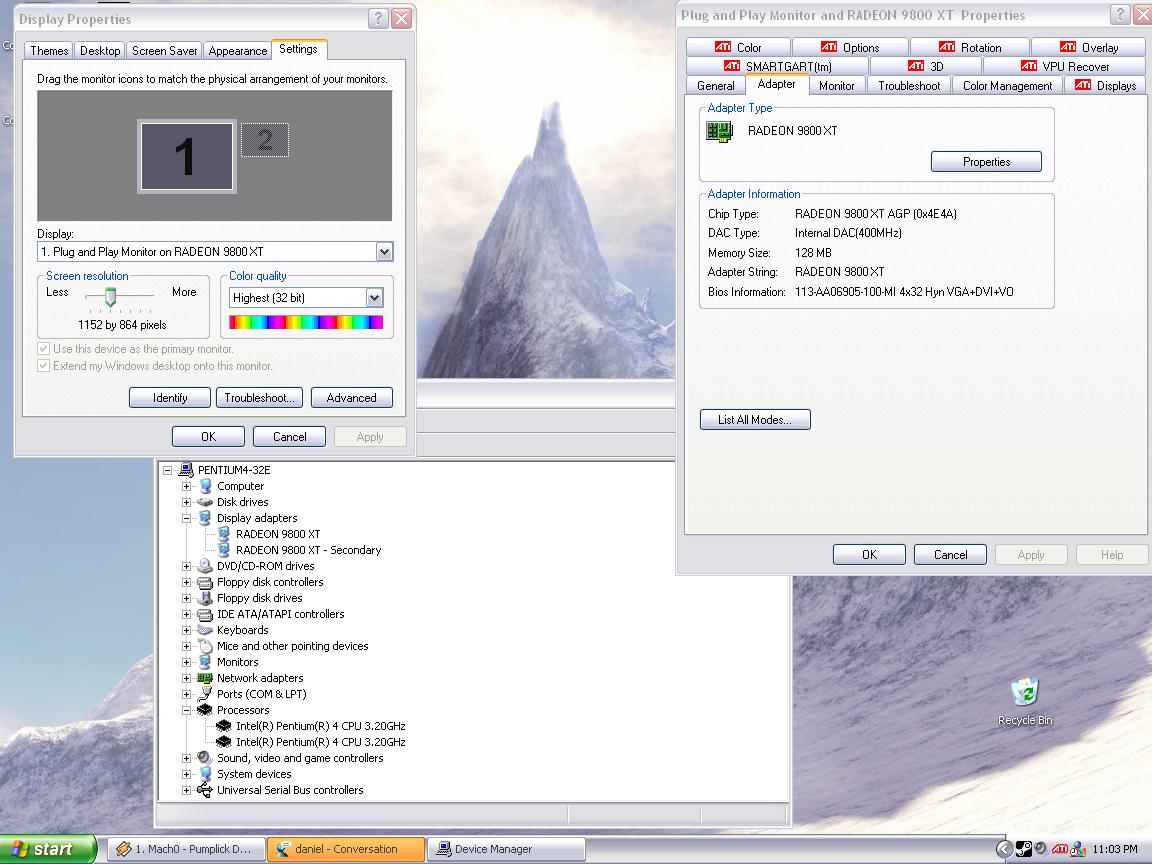Click OK in the Display Properties dialog
The height and width of the screenshot is (864, 1152).
[x=208, y=436]
